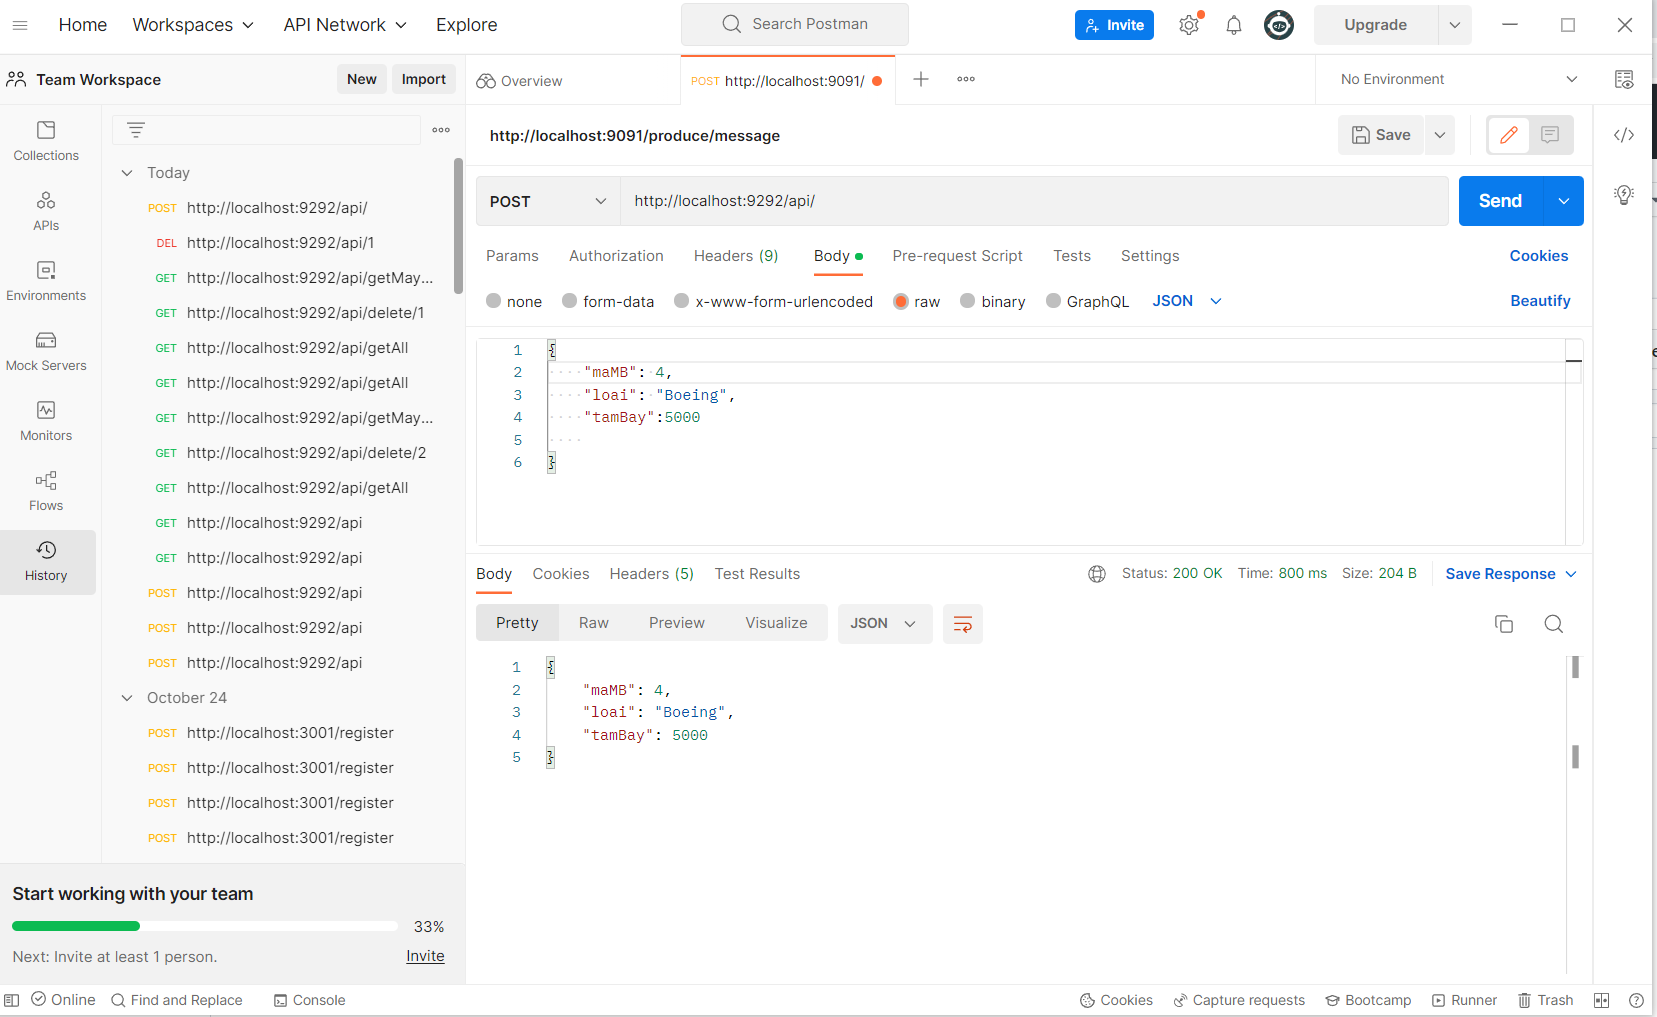Open the Flows sidebar panel
This screenshot has width=1657, height=1017.
point(46,491)
